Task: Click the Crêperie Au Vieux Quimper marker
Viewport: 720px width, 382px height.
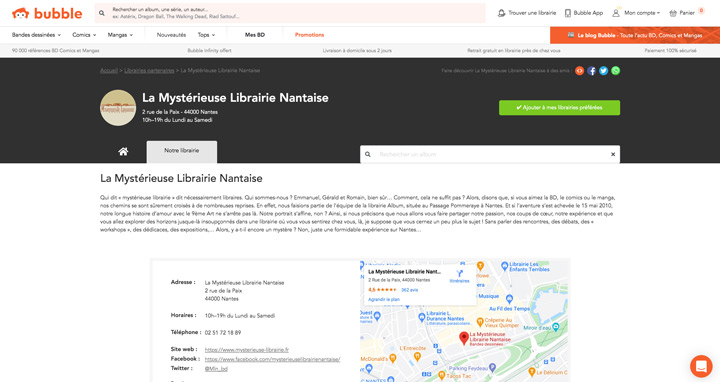Action: (480, 322)
